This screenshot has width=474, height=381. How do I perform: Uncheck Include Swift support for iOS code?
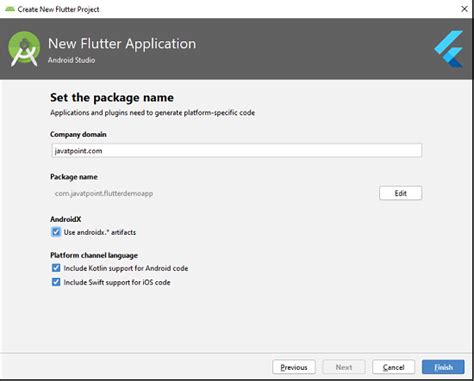[56, 282]
